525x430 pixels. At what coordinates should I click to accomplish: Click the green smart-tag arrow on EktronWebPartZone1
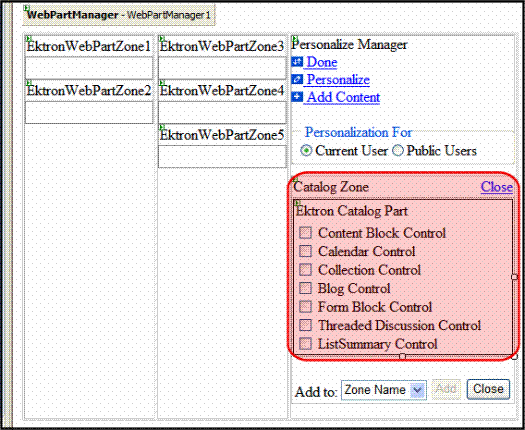(28, 39)
